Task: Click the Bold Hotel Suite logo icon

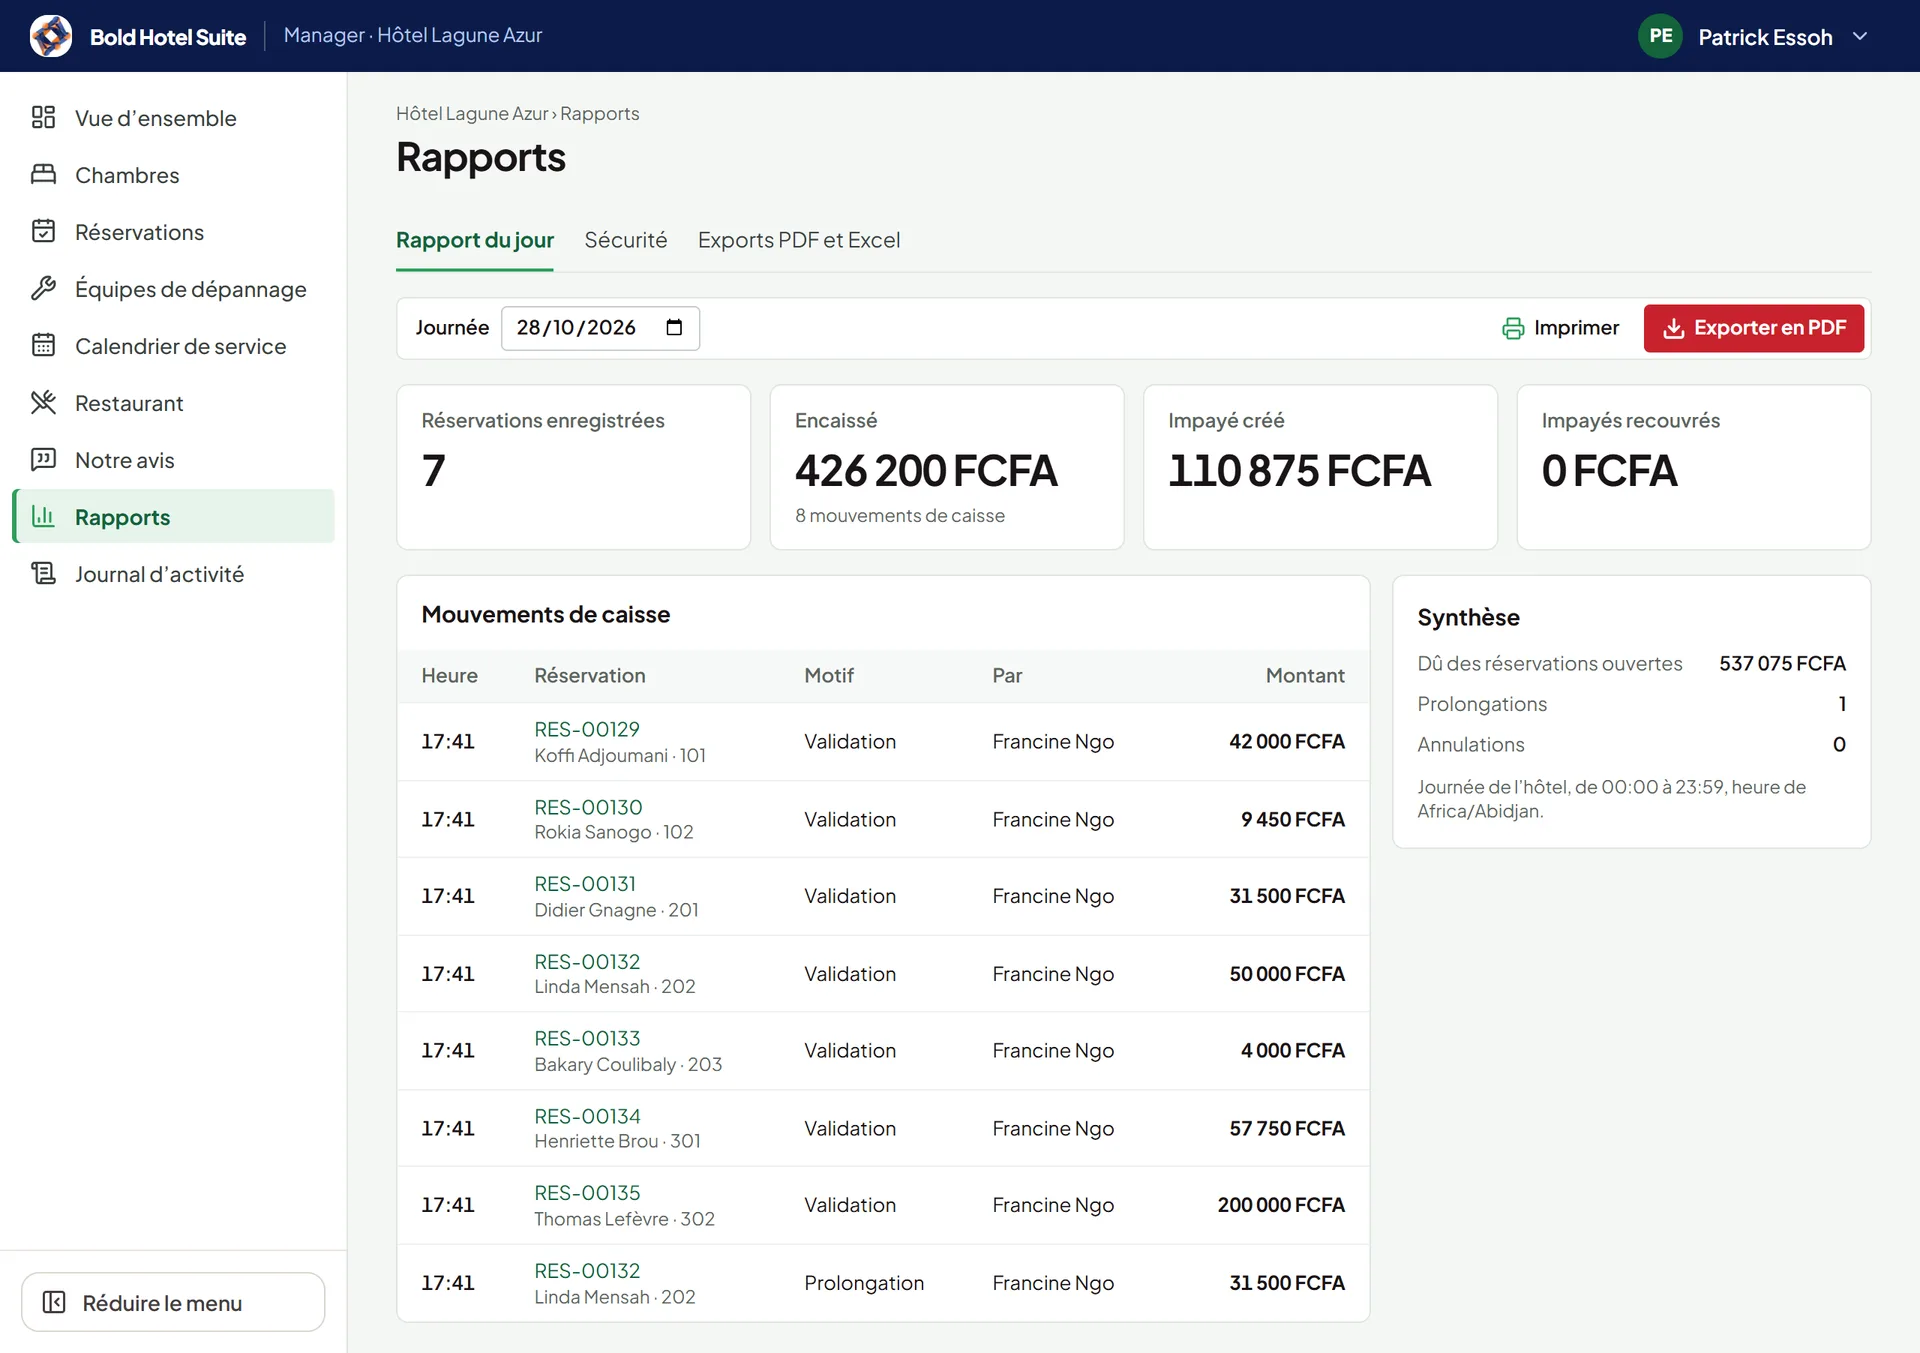Action: pos(51,36)
